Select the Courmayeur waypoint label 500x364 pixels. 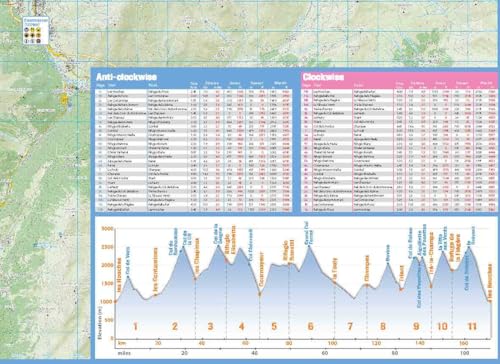click(x=261, y=269)
